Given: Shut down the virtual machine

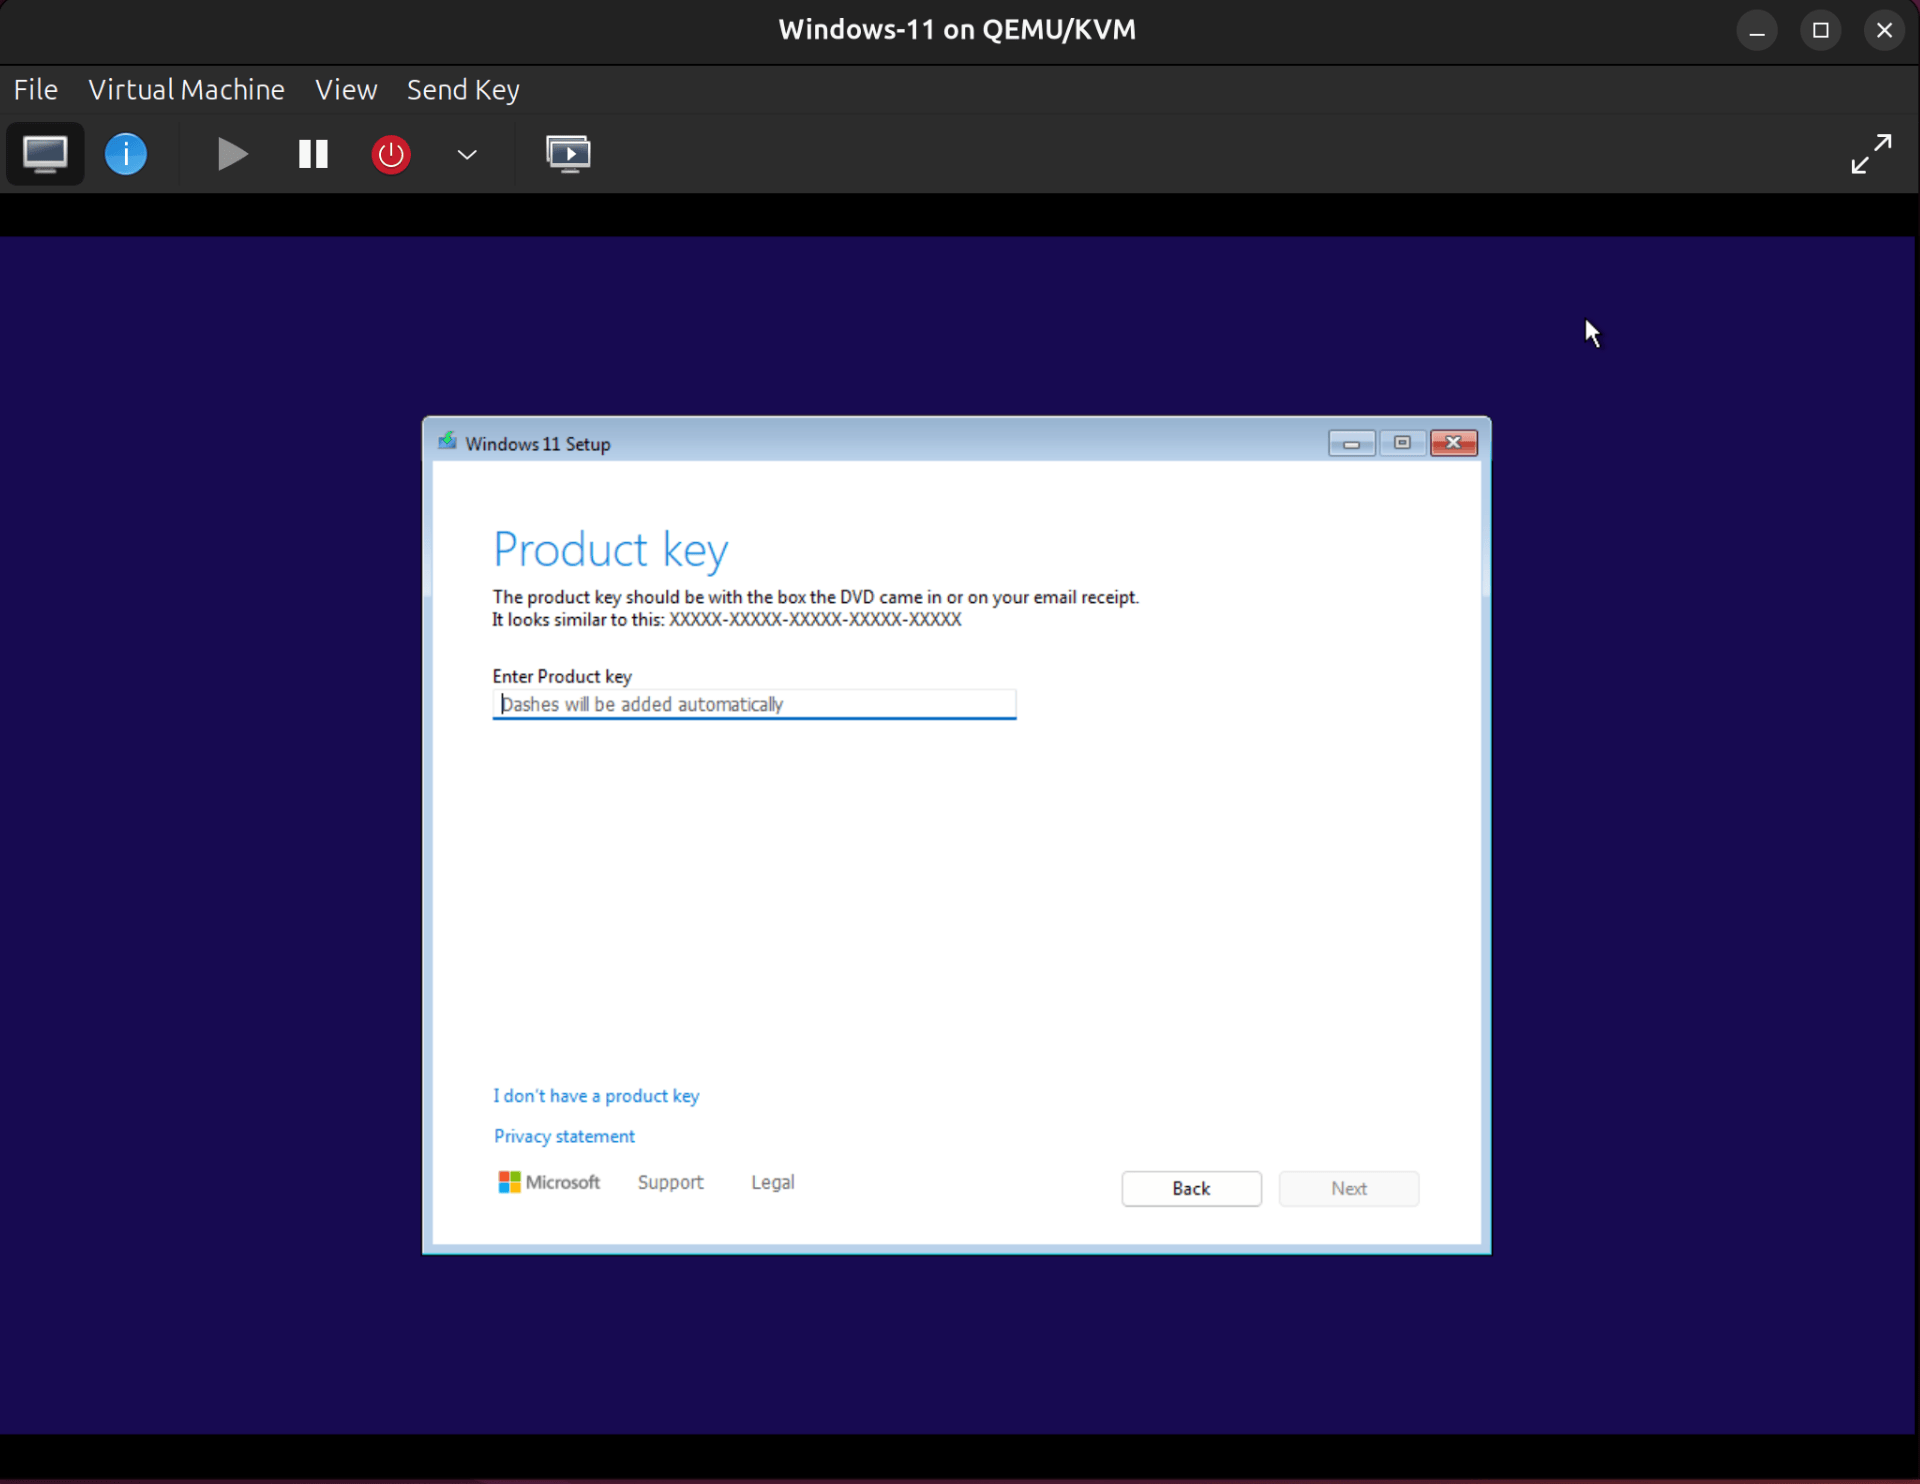Looking at the screenshot, I should click(390, 153).
